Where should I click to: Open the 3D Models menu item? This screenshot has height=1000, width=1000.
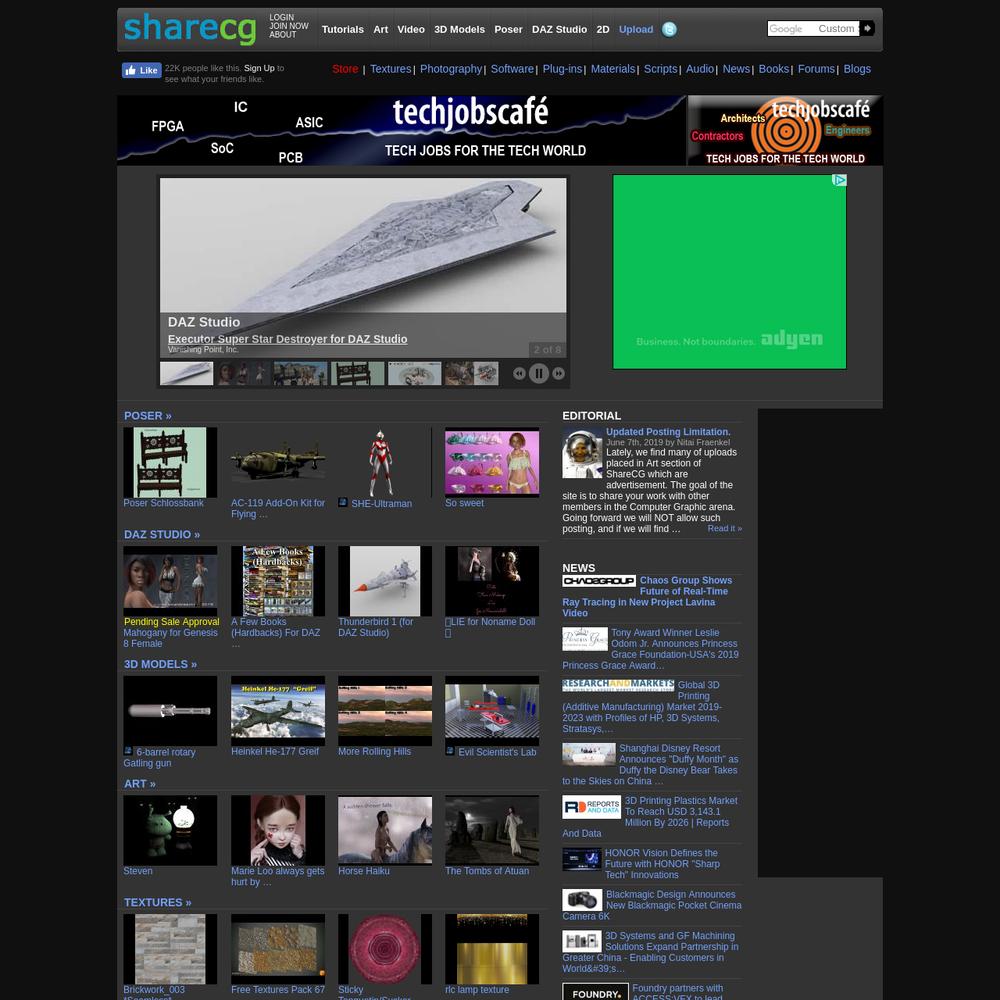(459, 29)
